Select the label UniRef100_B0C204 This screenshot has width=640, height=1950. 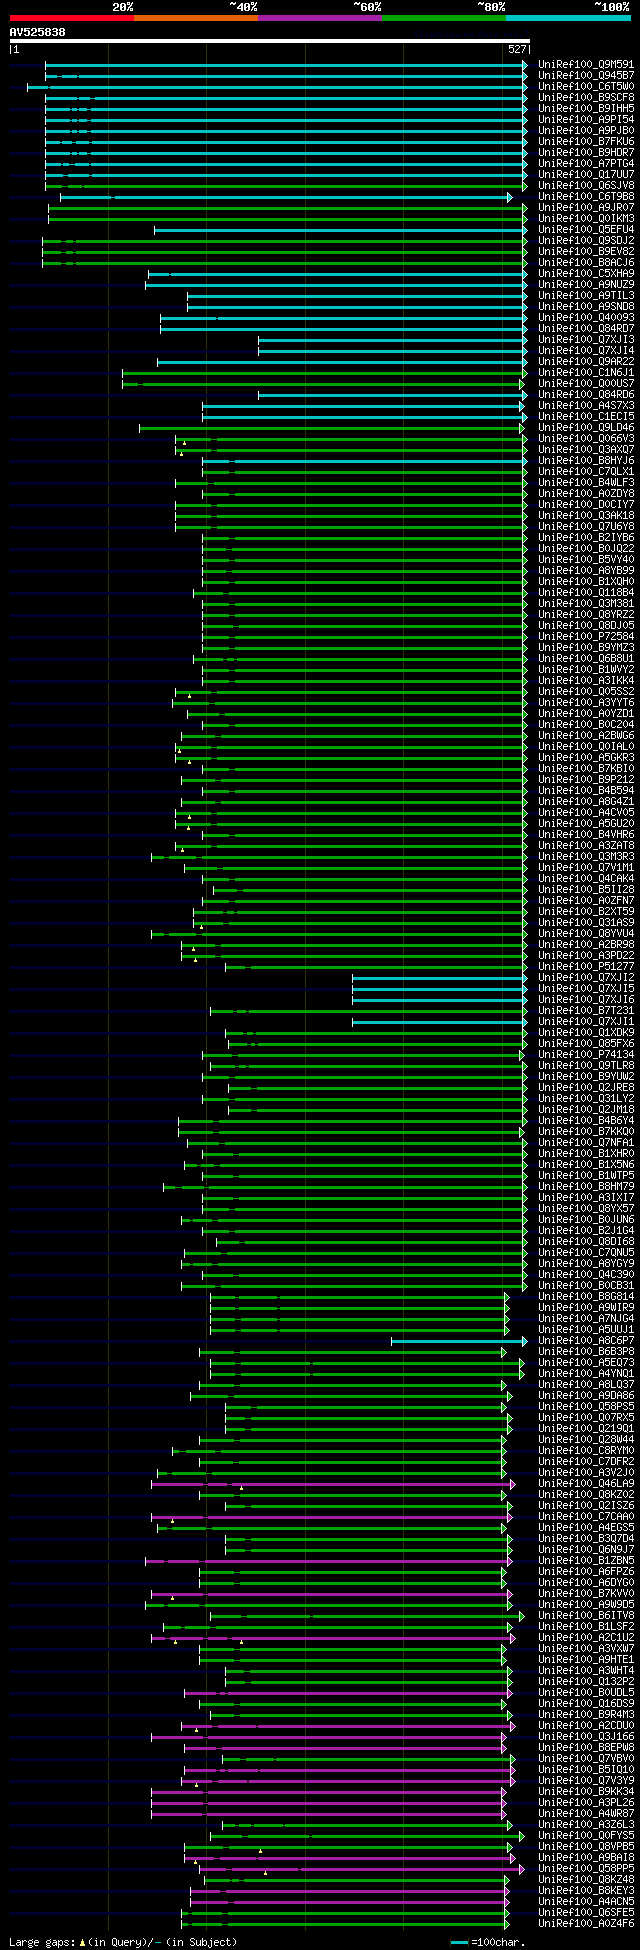[x=586, y=724]
